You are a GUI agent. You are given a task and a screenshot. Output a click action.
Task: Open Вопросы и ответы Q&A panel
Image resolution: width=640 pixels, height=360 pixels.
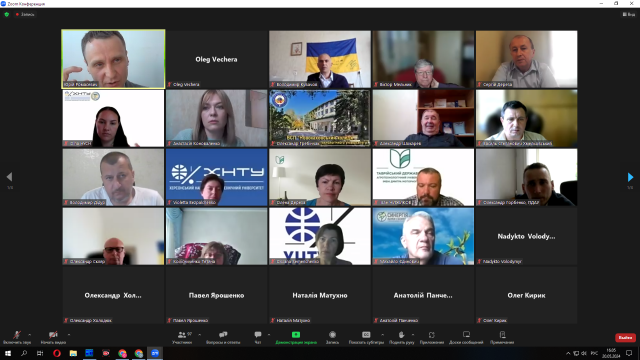click(223, 337)
